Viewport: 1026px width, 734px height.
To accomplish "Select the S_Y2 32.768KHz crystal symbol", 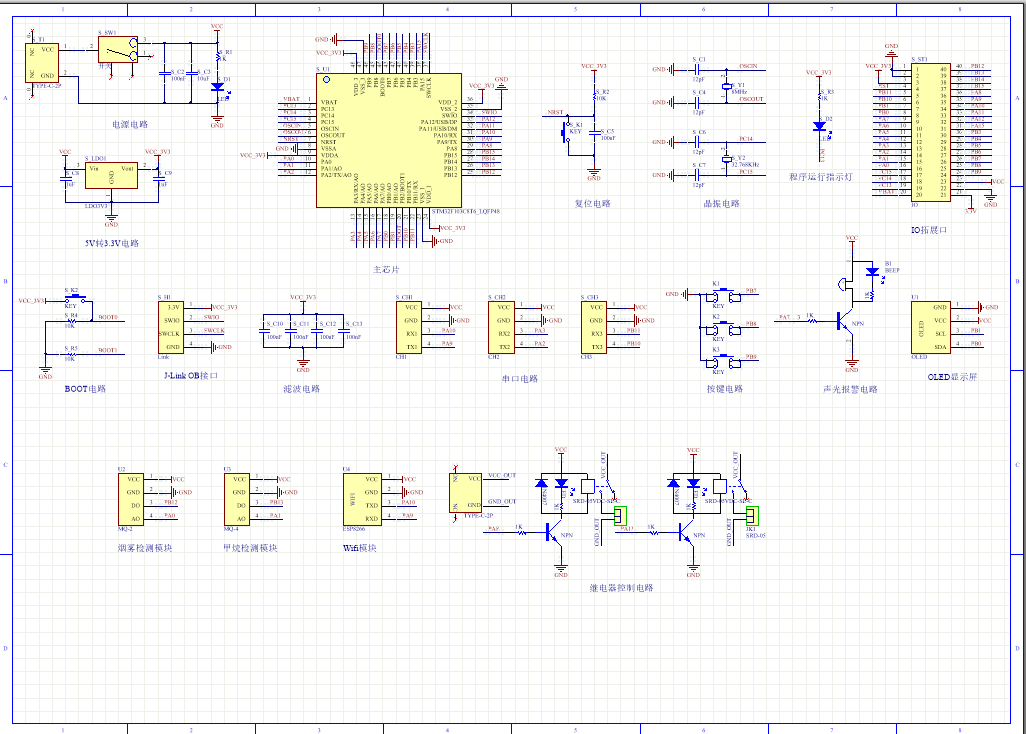I will (x=726, y=159).
